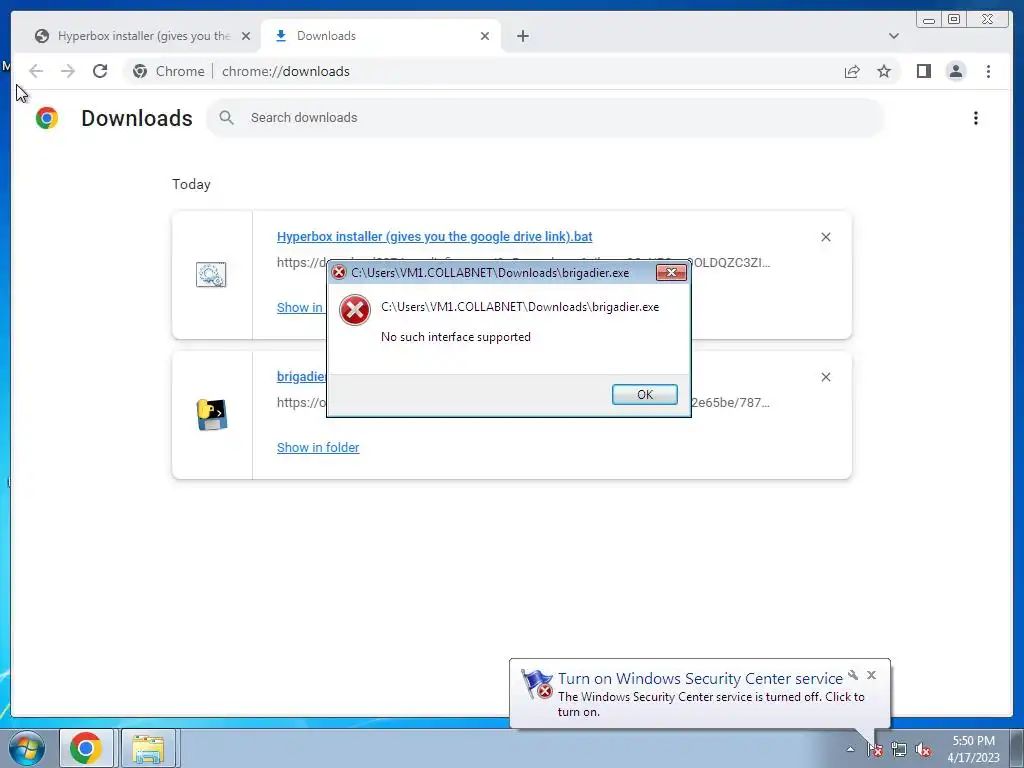Click the clock showing 5:50 PM
This screenshot has width=1024, height=768.
pyautogui.click(x=973, y=749)
